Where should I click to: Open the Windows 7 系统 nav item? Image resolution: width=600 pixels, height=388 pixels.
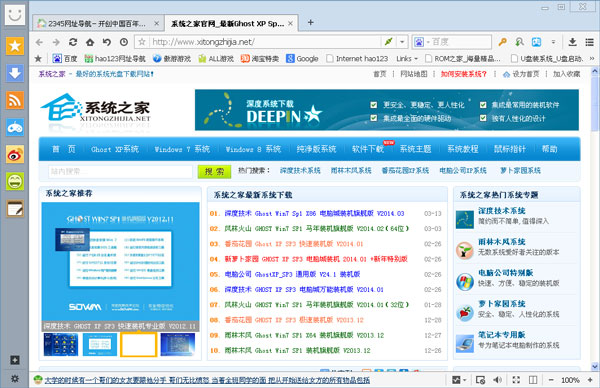[182, 149]
